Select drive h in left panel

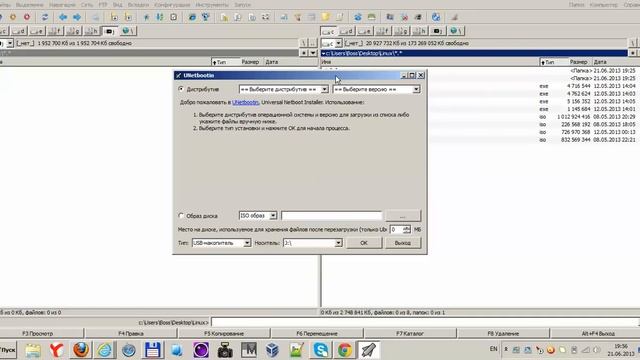tap(91, 31)
